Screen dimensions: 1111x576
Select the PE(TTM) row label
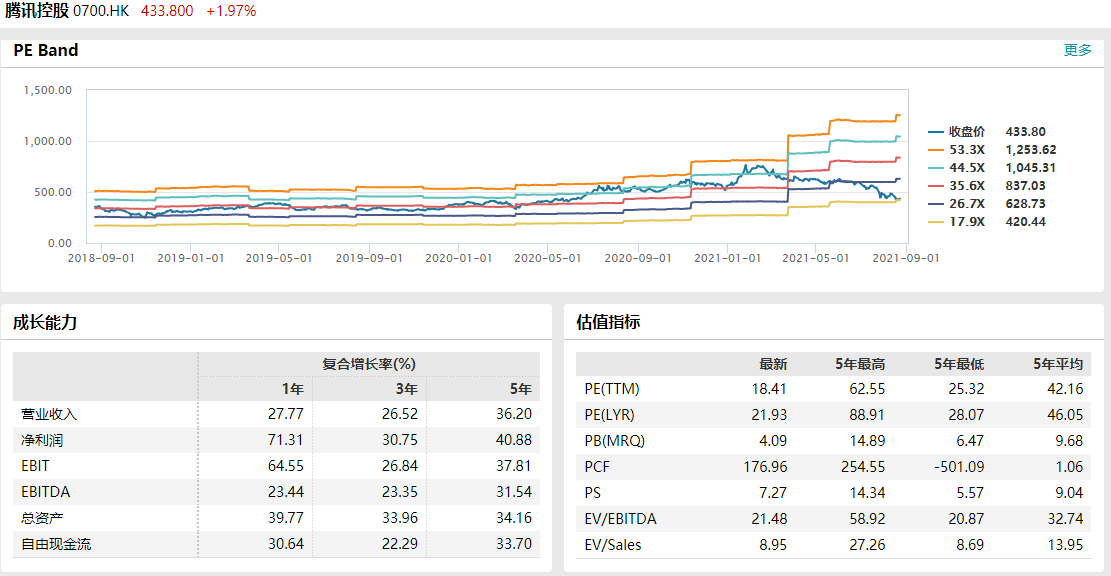(612, 389)
